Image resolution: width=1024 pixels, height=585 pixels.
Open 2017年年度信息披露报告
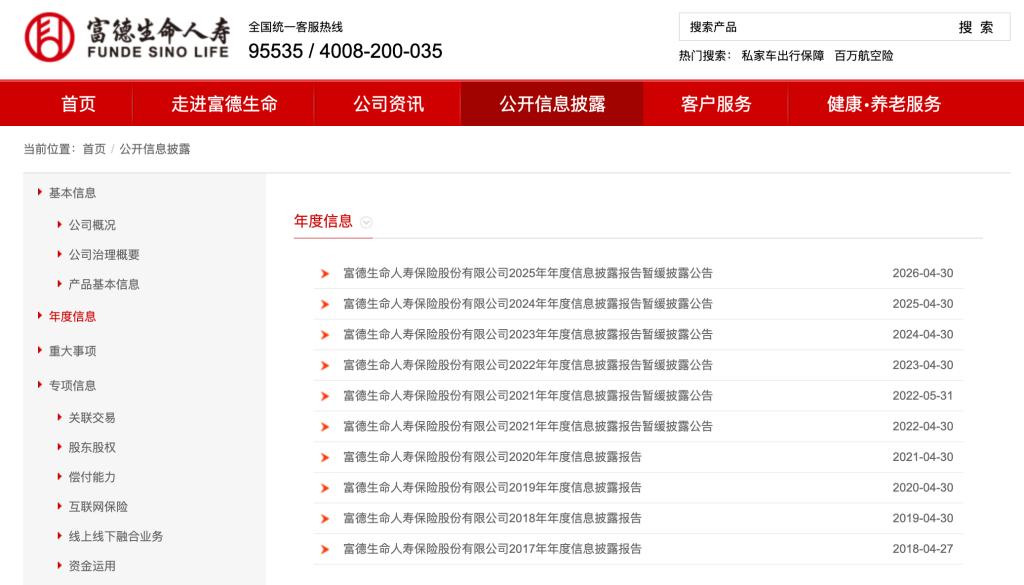[492, 549]
